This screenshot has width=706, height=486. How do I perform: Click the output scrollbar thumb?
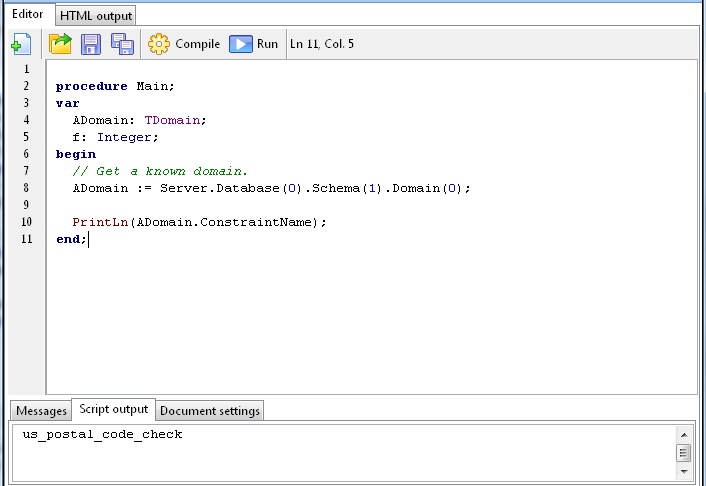click(x=684, y=453)
